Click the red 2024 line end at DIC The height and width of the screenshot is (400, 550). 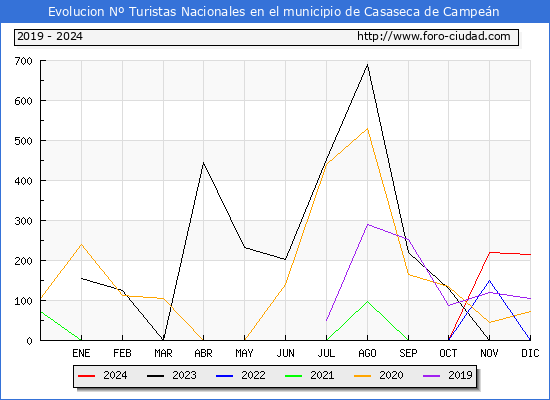(x=530, y=254)
